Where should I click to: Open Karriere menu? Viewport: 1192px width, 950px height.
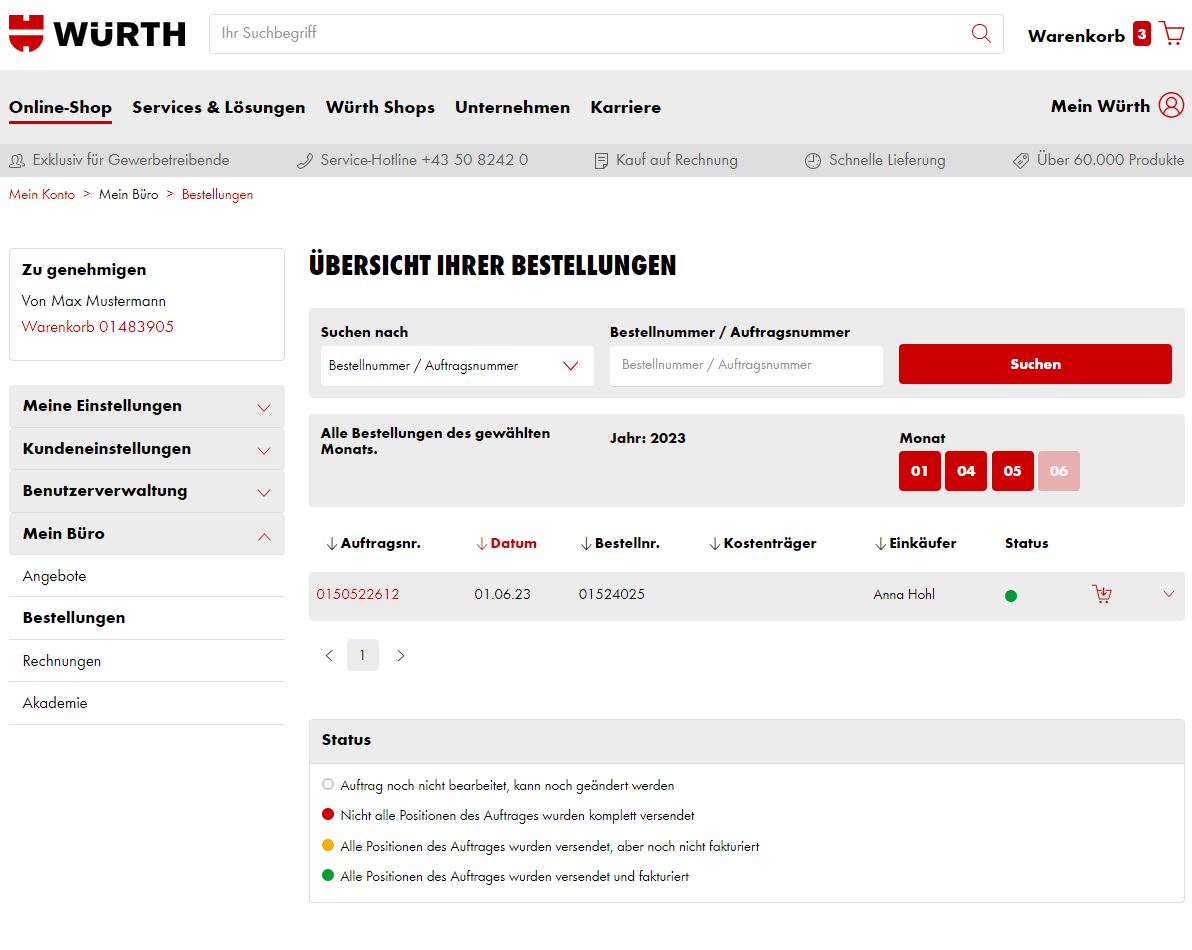pyautogui.click(x=626, y=107)
